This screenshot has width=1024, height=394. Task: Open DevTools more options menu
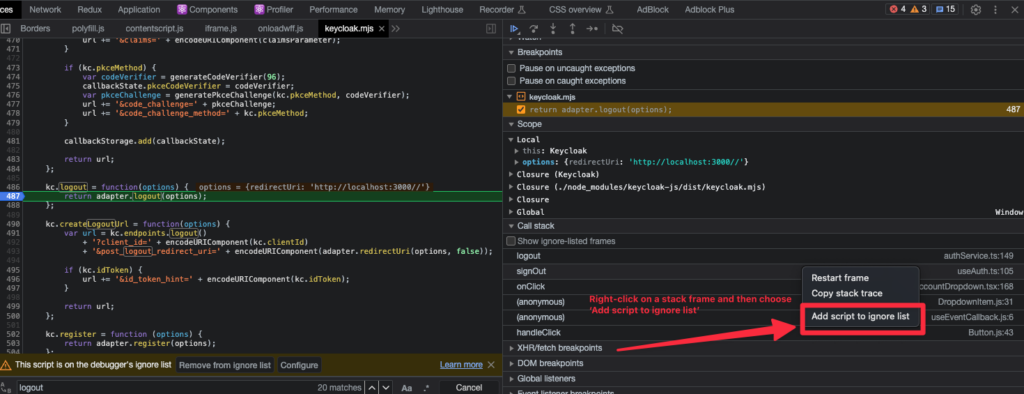[996, 9]
